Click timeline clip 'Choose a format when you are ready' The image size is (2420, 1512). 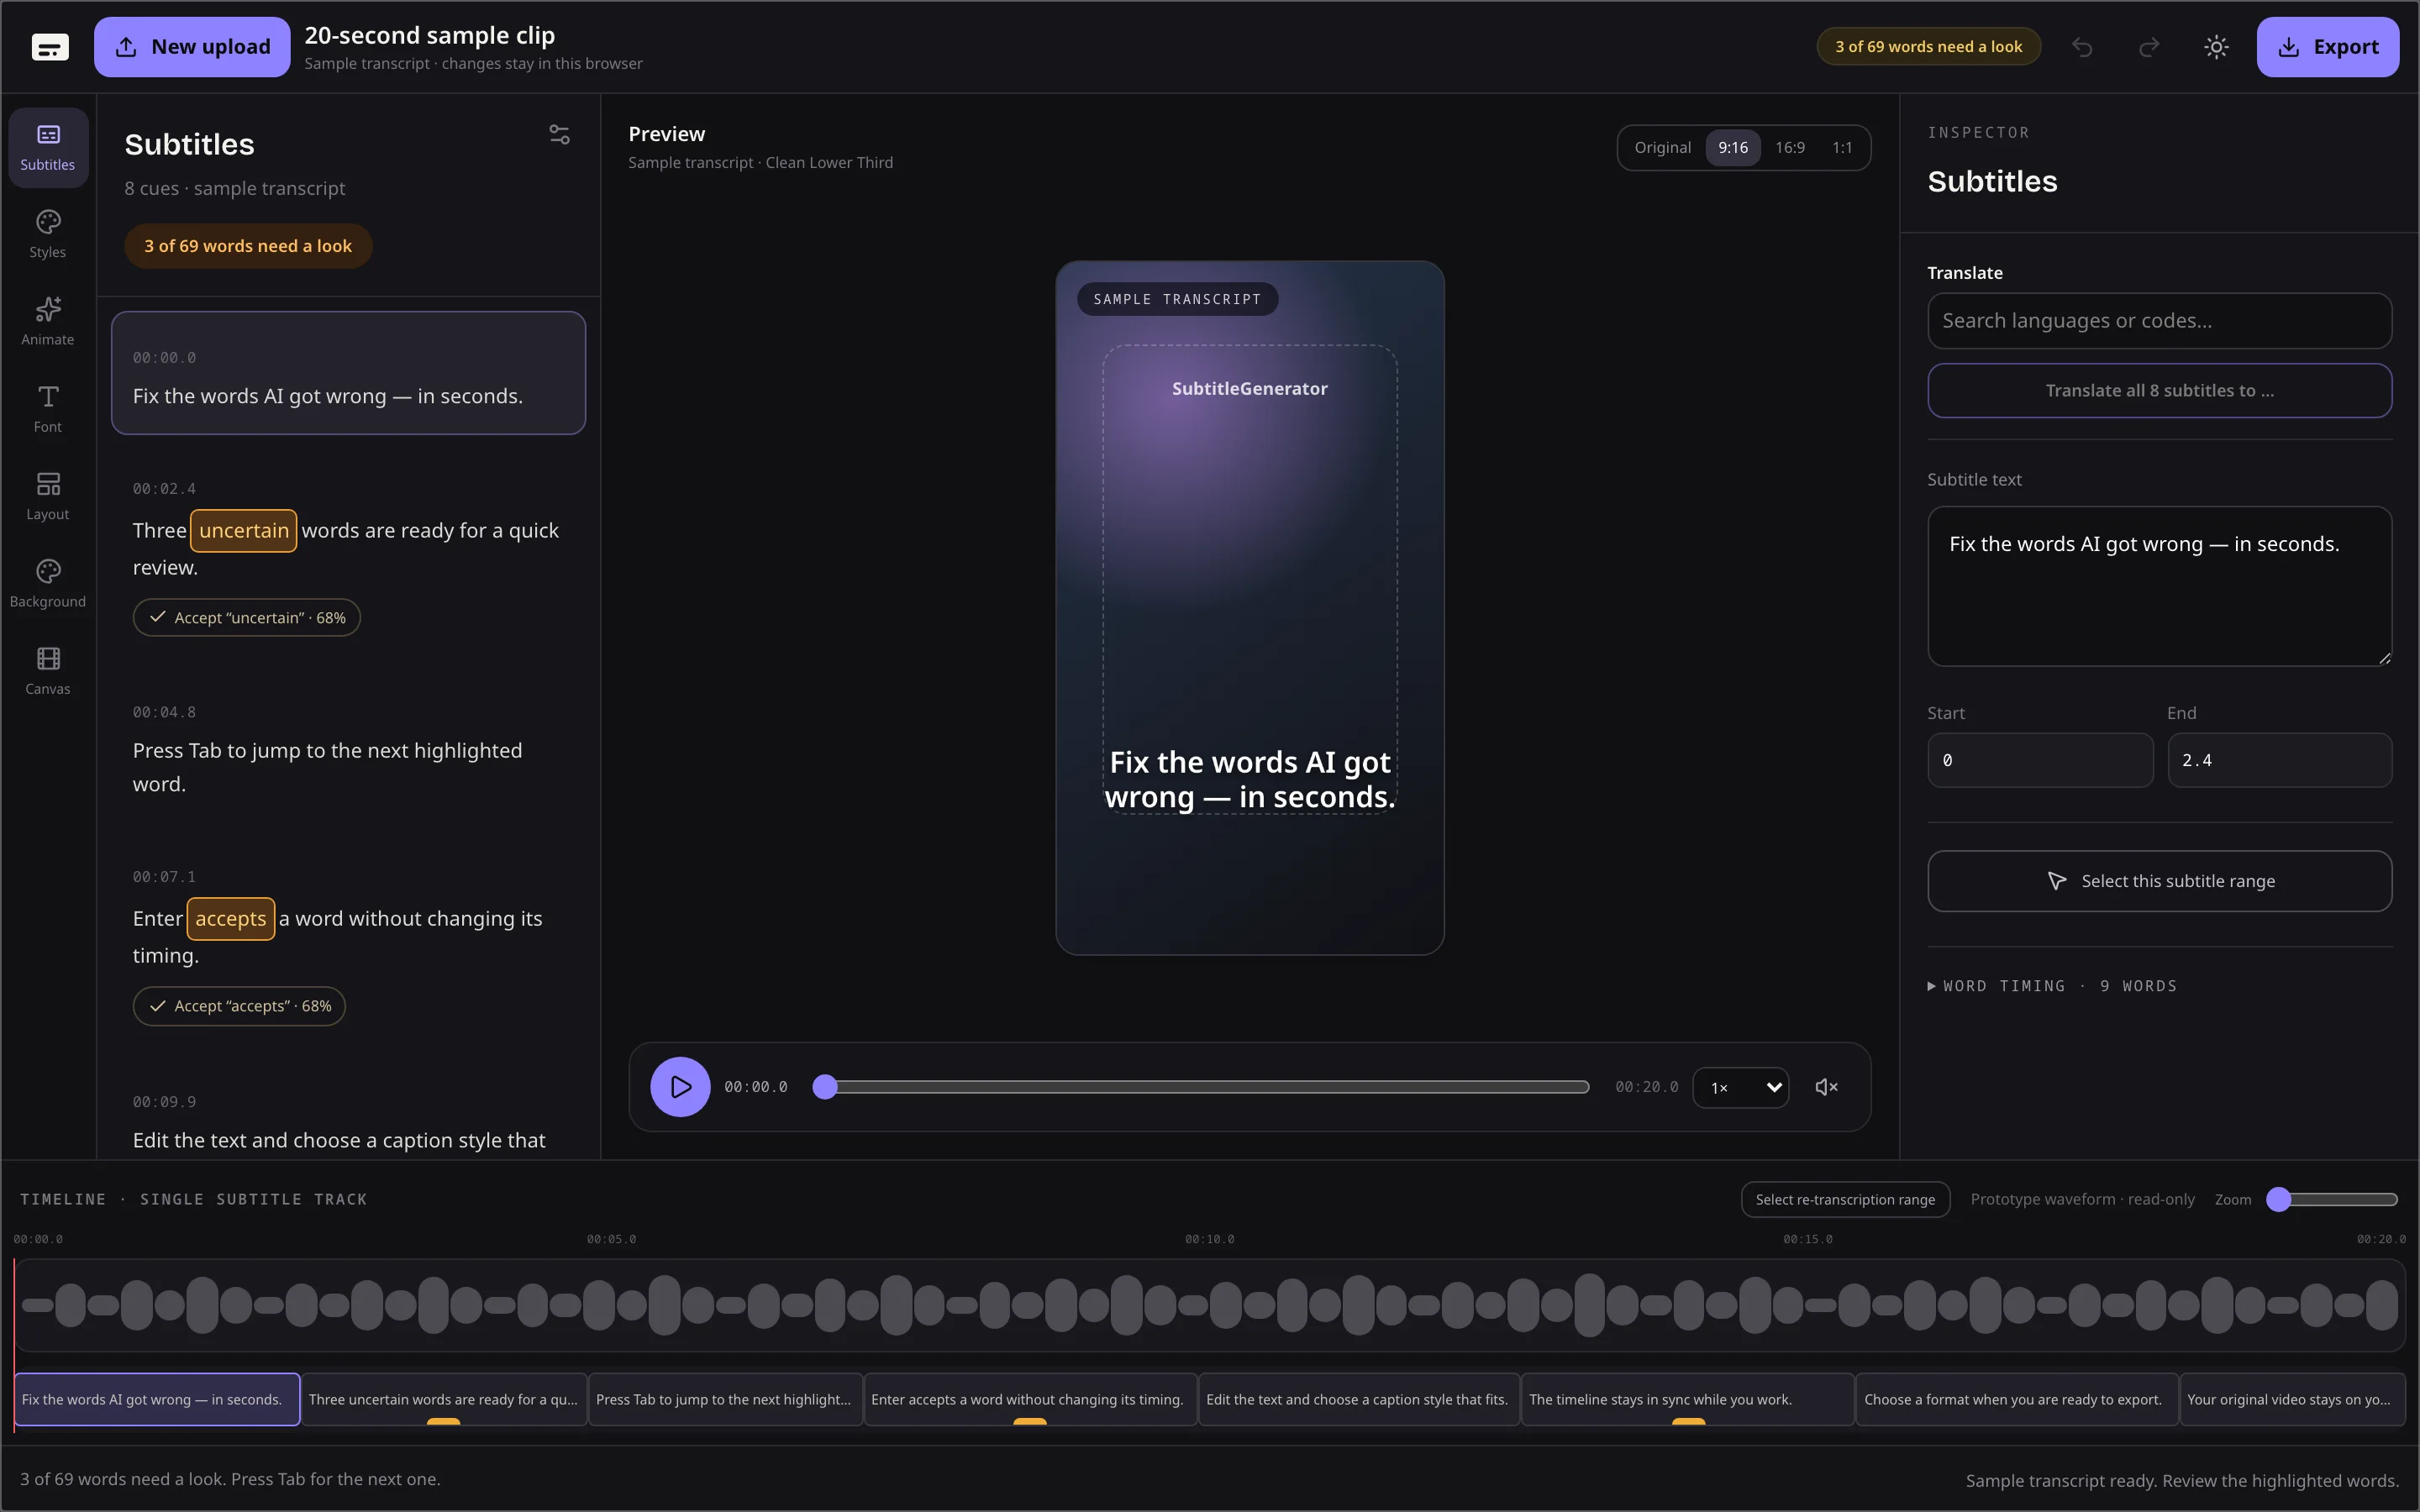2017,1400
